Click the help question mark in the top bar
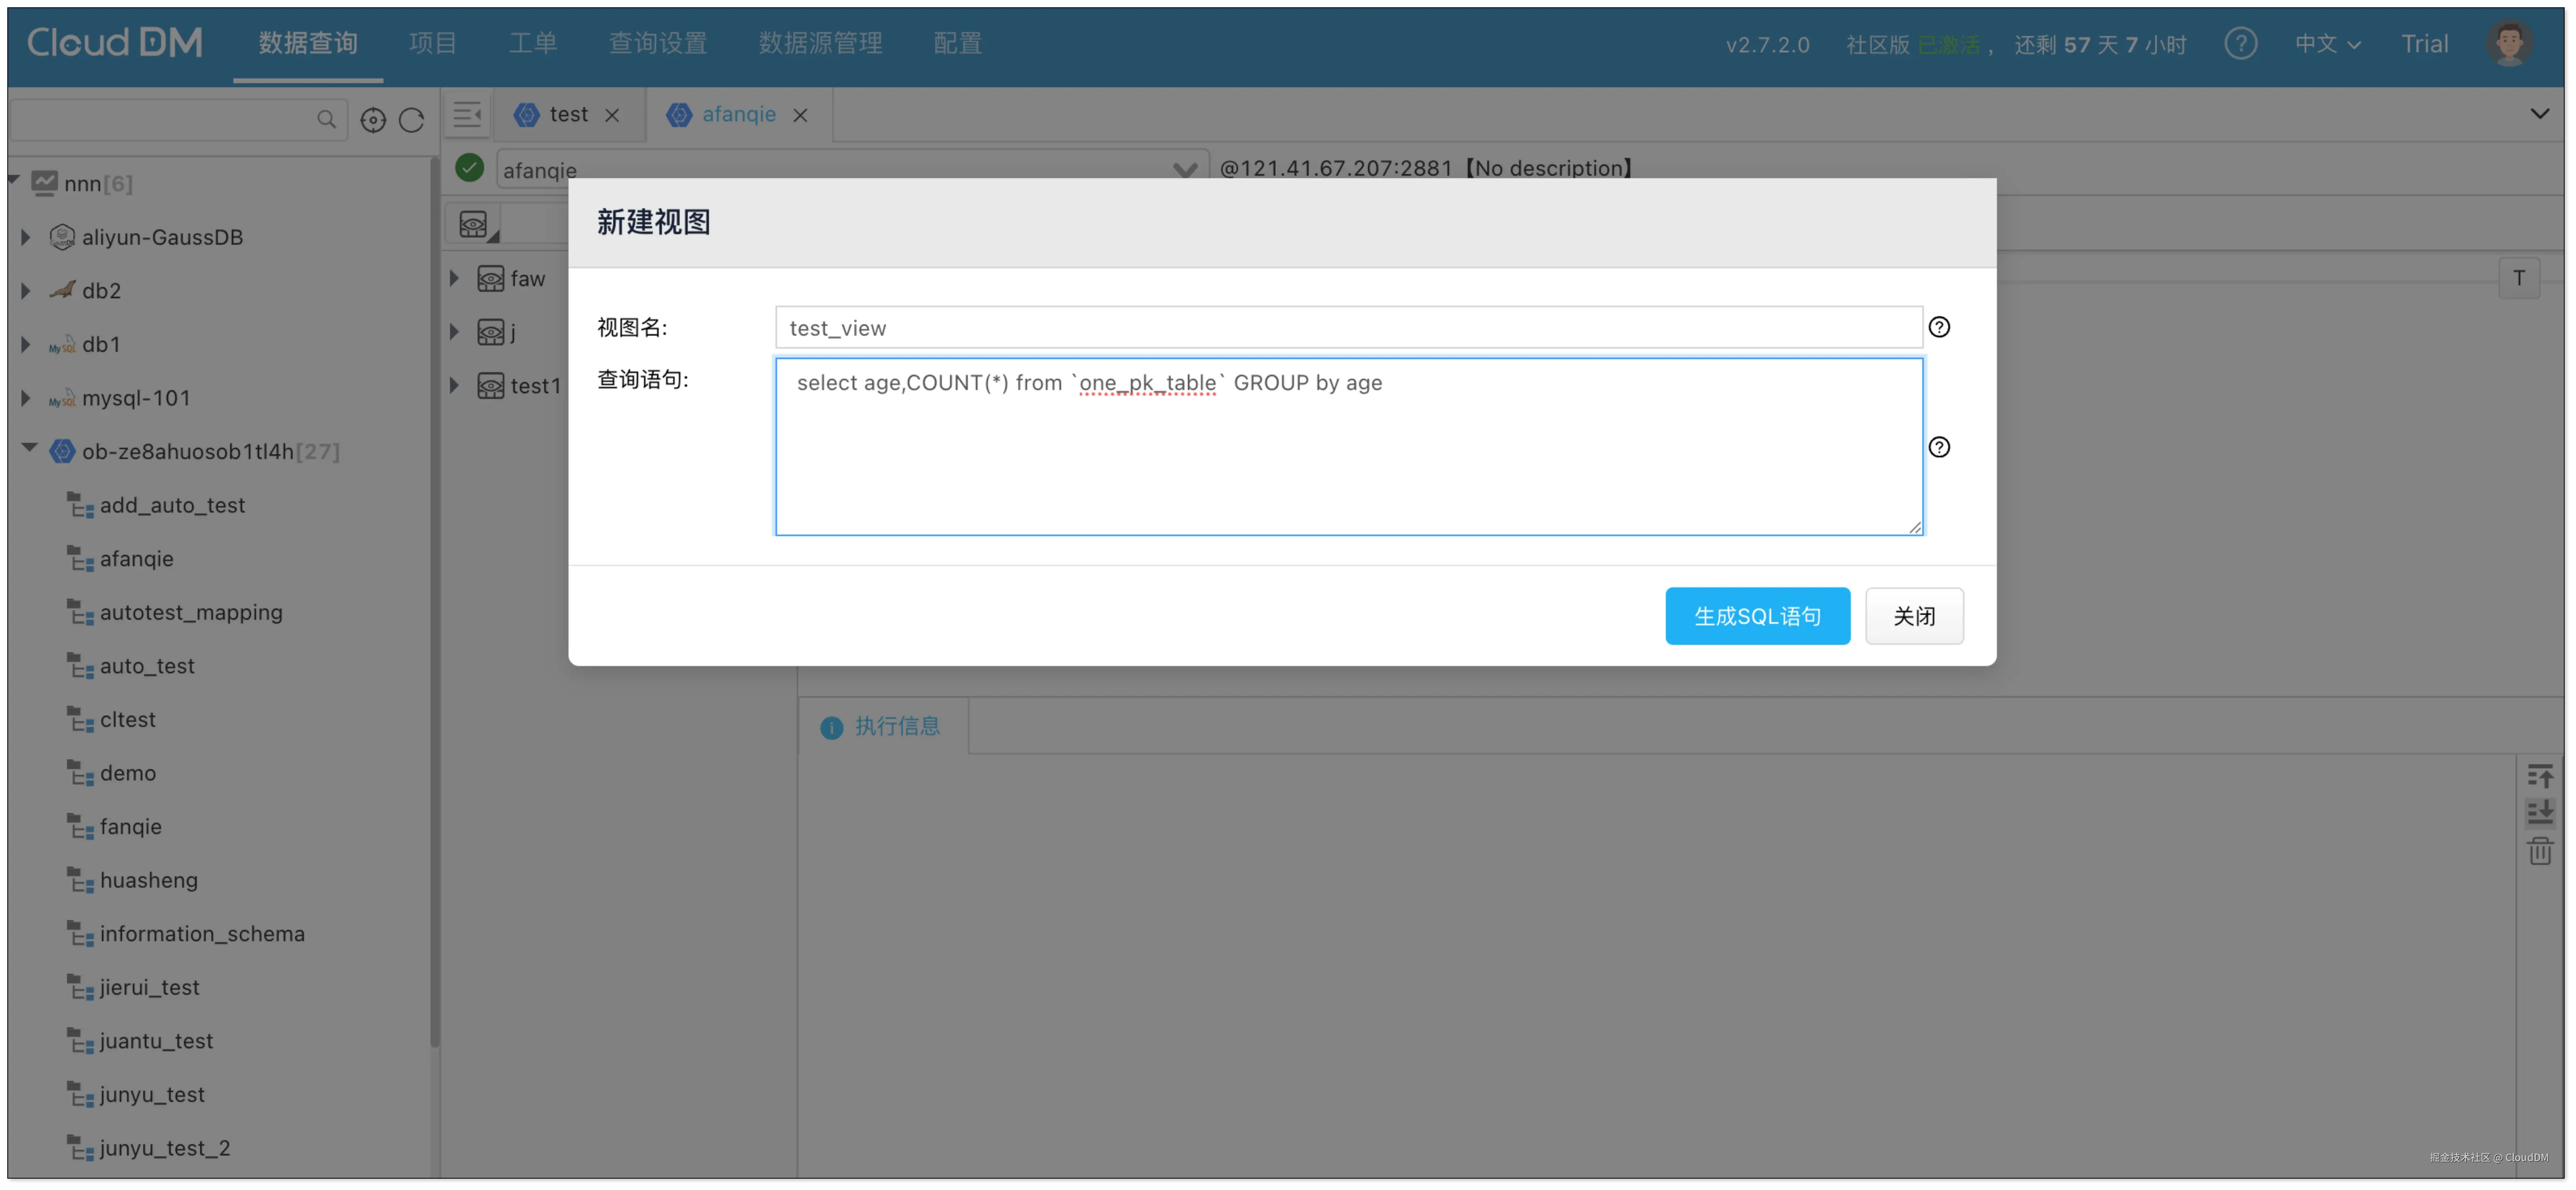Image resolution: width=2576 pixels, height=1190 pixels. click(x=2240, y=44)
